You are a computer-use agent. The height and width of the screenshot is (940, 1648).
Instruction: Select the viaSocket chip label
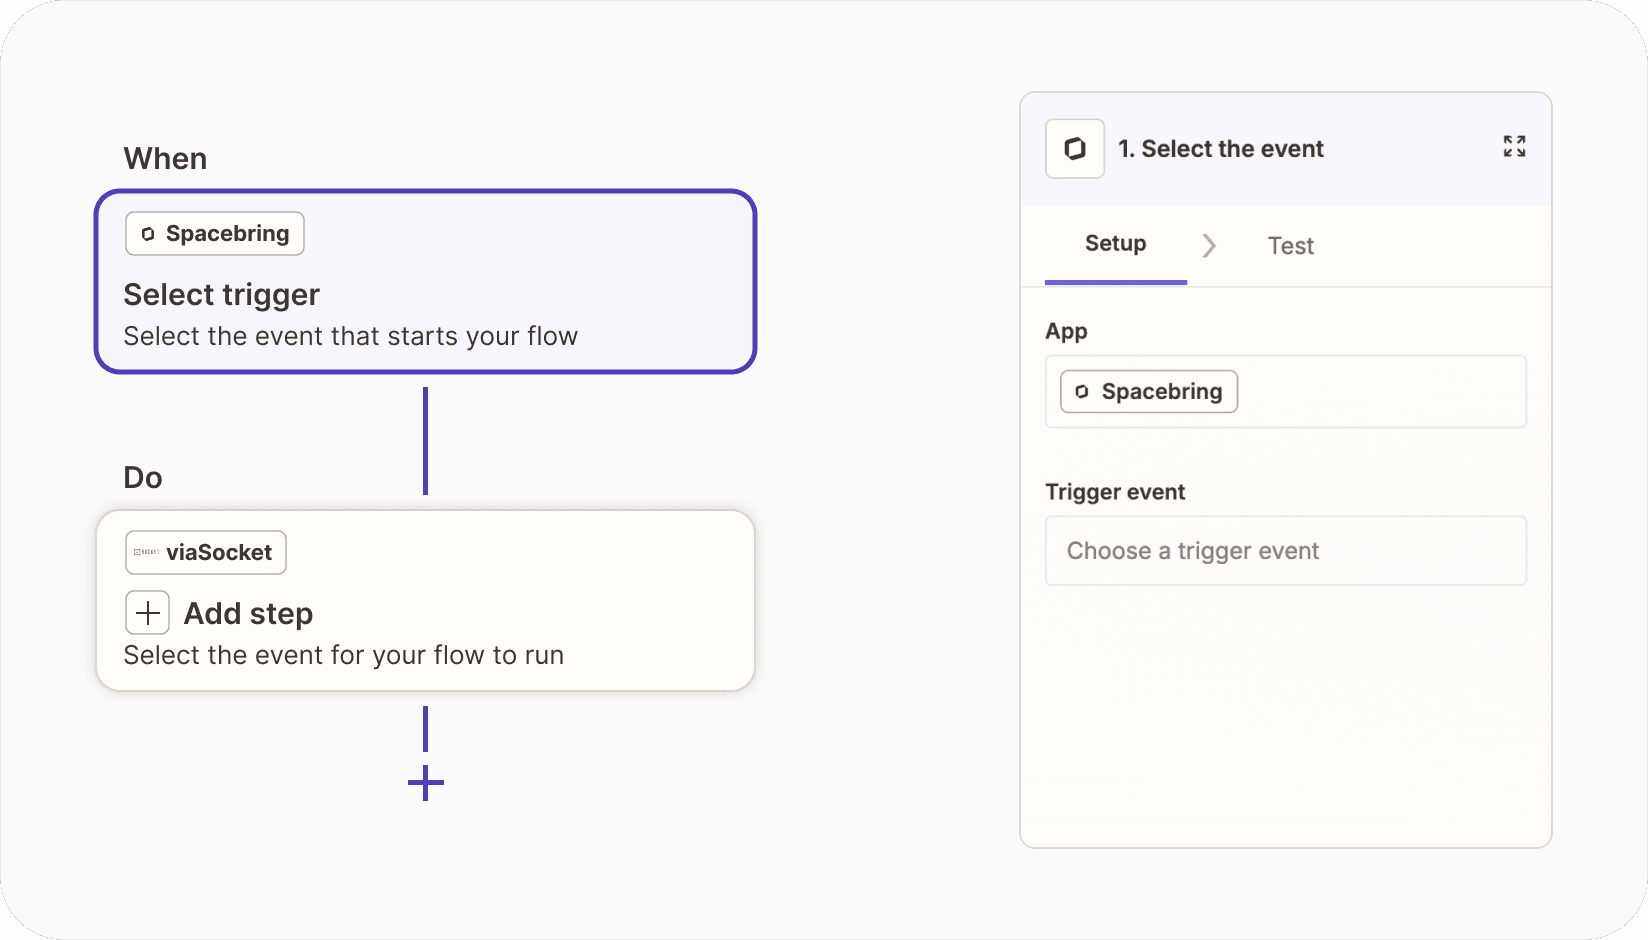click(x=219, y=553)
